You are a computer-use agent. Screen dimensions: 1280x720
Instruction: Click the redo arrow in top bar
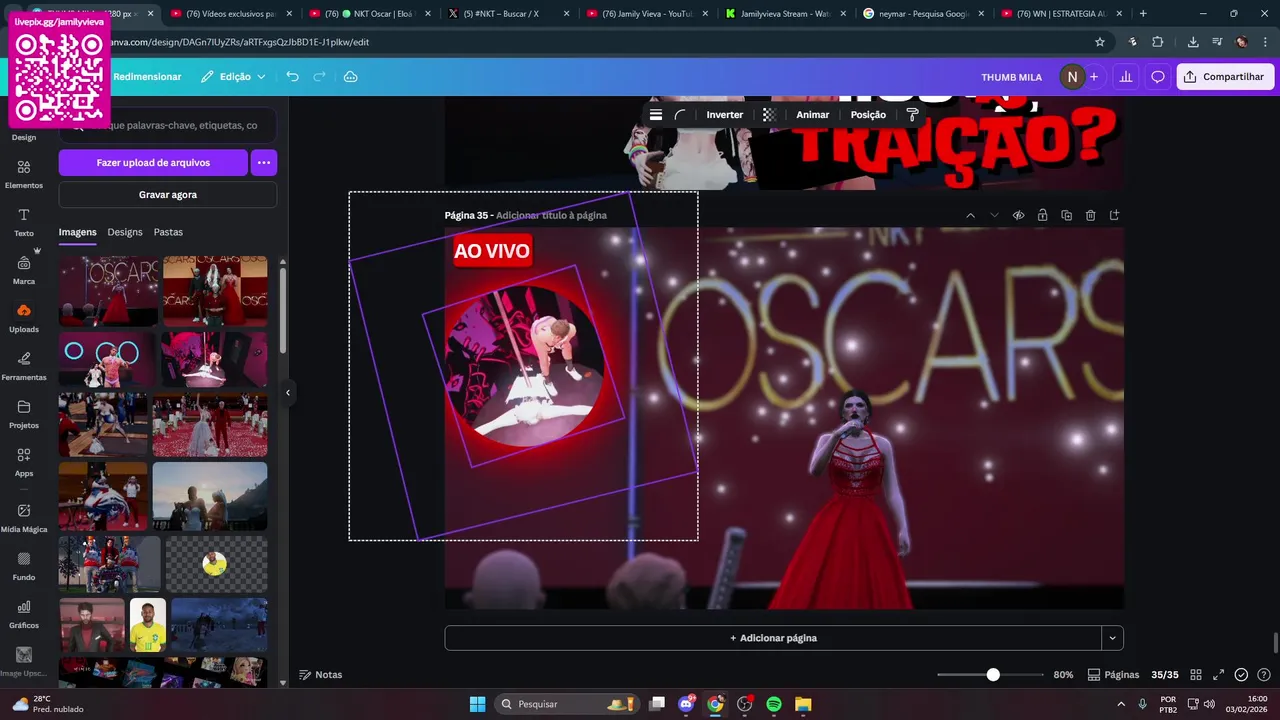(320, 77)
